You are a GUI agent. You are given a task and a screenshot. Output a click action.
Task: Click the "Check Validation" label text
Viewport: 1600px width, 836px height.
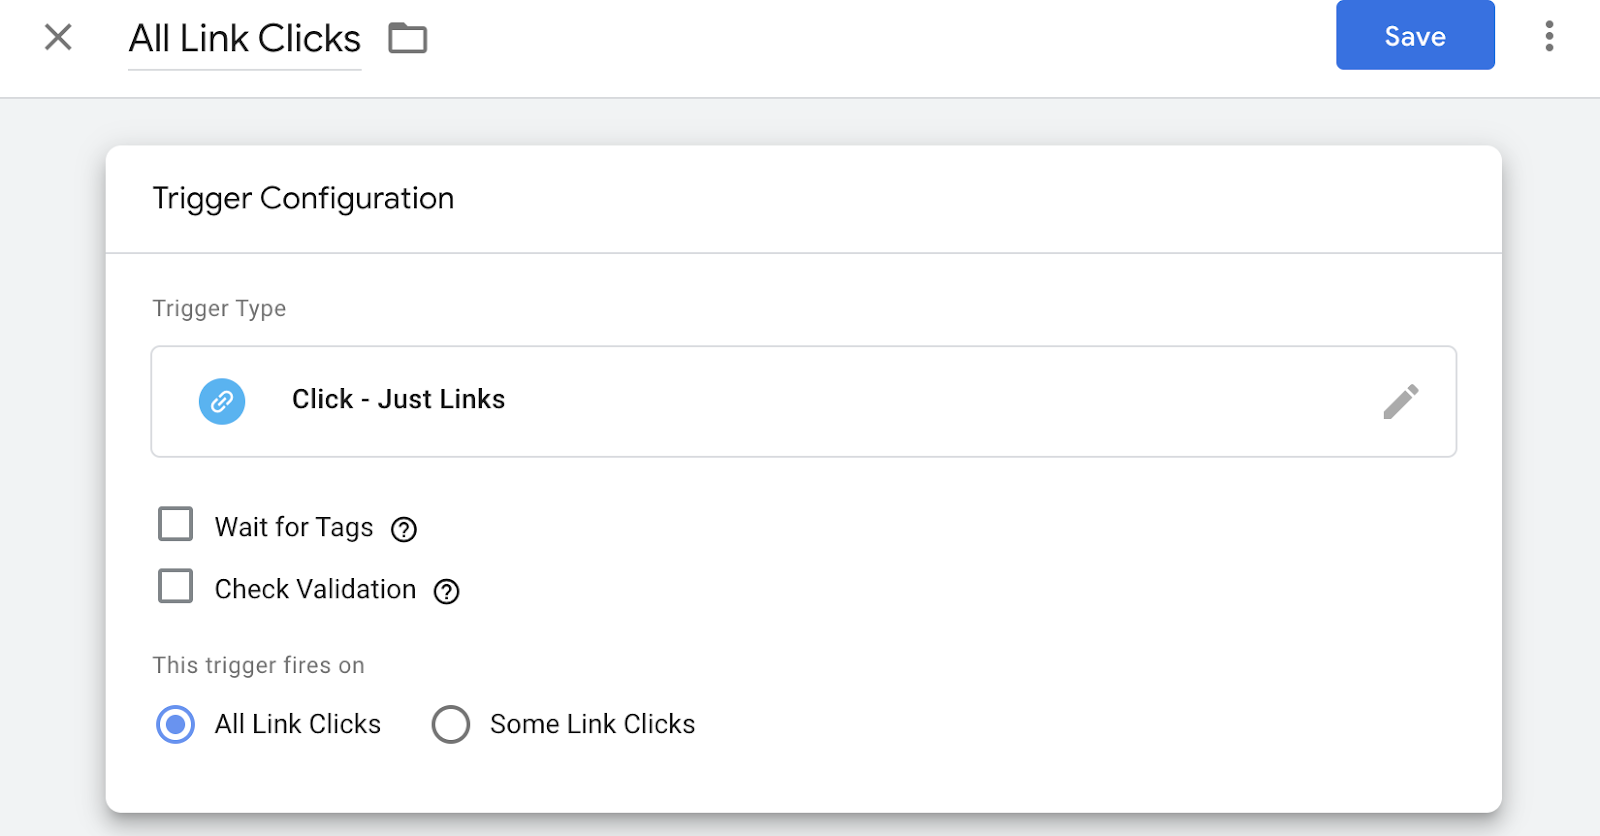[315, 589]
